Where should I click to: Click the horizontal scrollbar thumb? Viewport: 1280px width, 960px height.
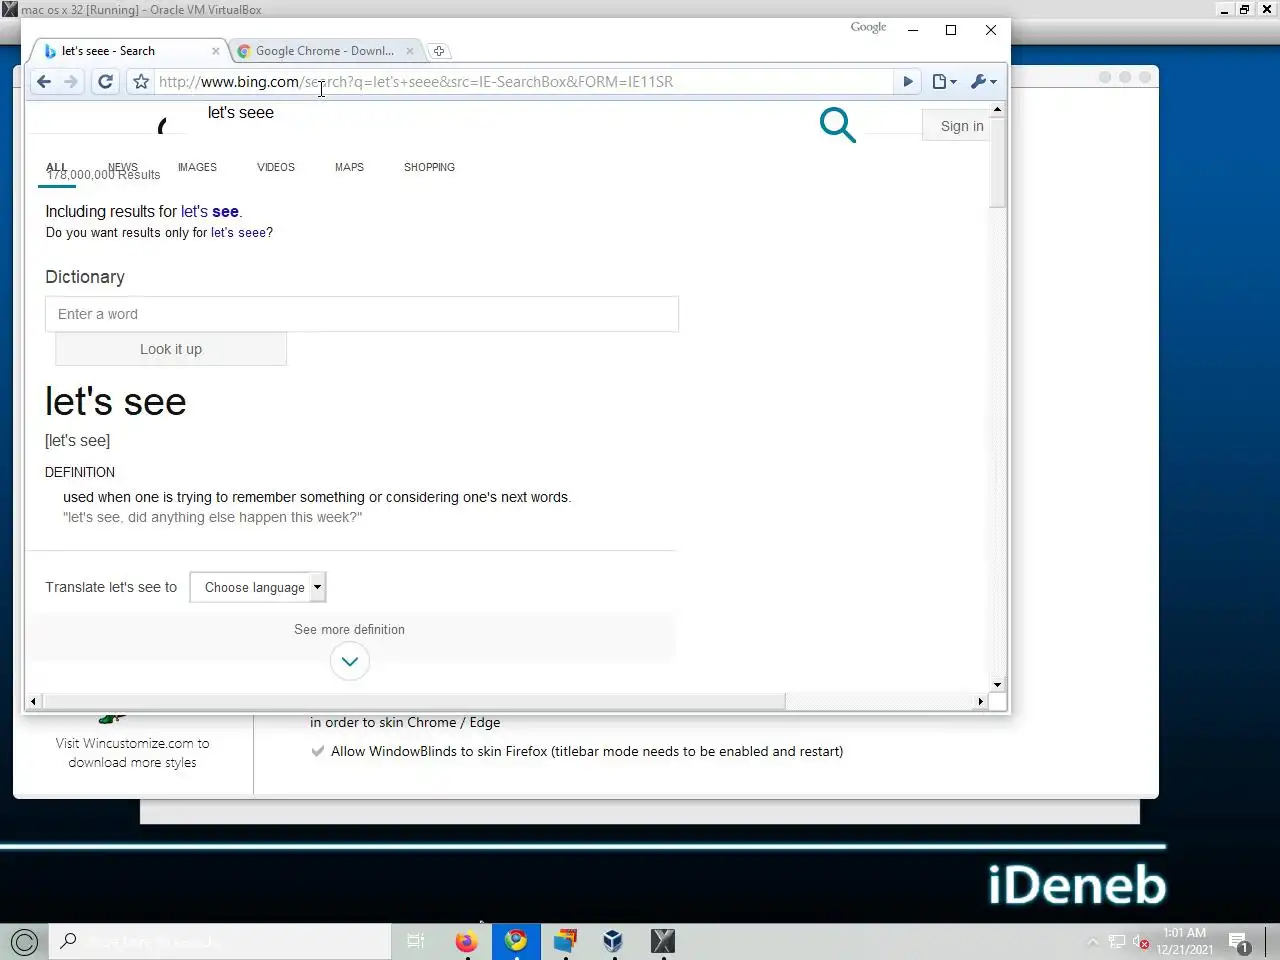click(414, 702)
